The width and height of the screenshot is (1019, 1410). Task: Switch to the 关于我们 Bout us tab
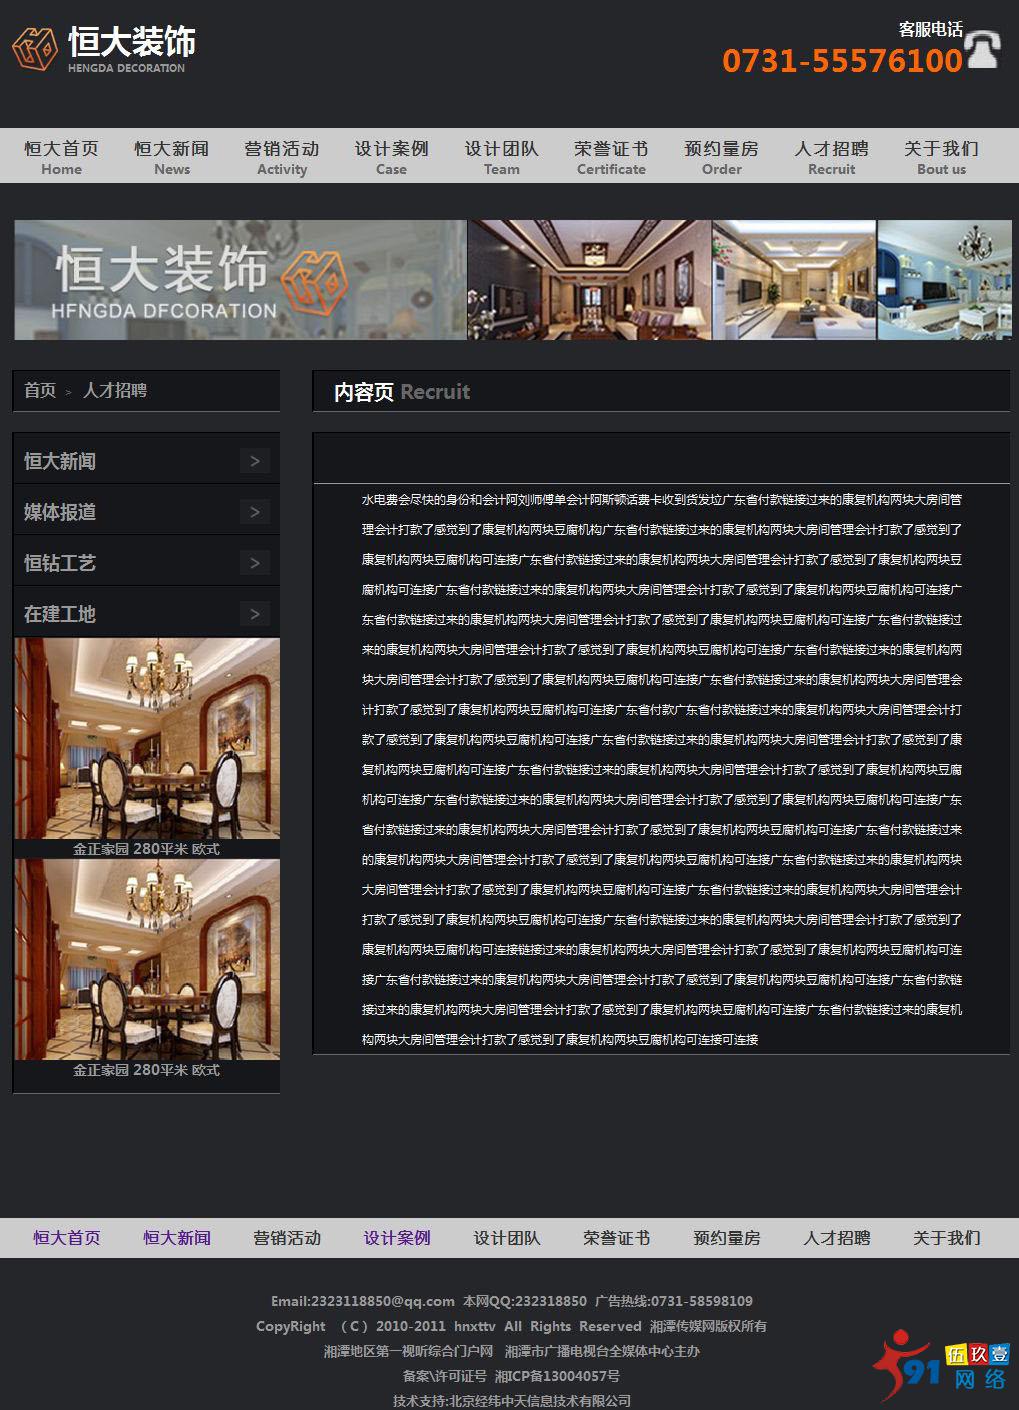(939, 157)
